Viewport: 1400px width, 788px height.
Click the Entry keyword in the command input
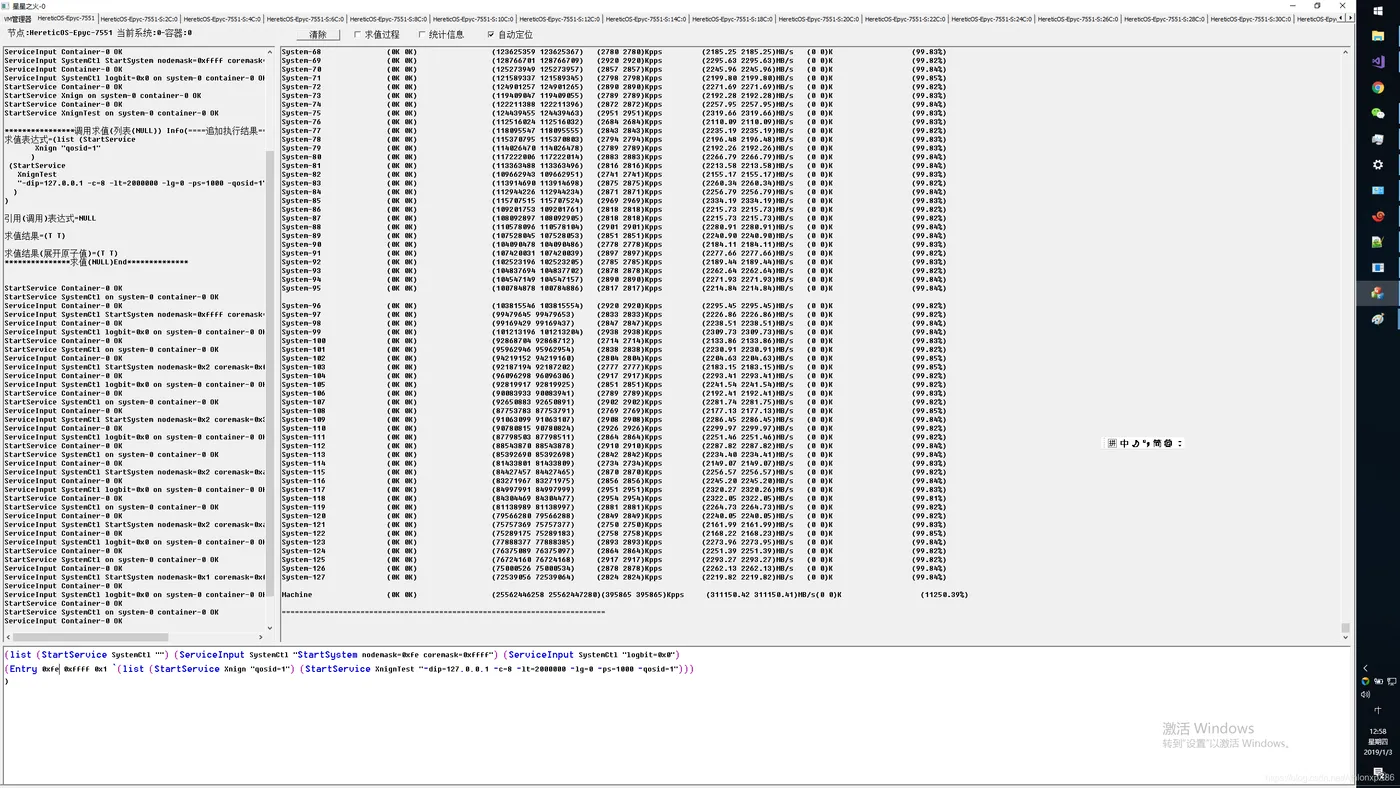(23, 669)
